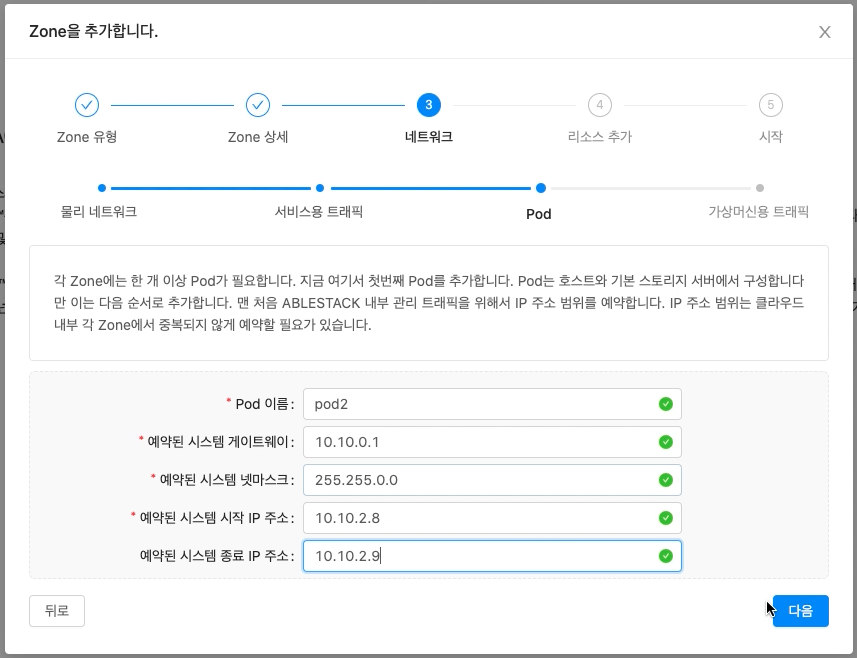Click the 예약된 시스템 시작 IP 주소 field
The height and width of the screenshot is (658, 857).
tap(480, 518)
